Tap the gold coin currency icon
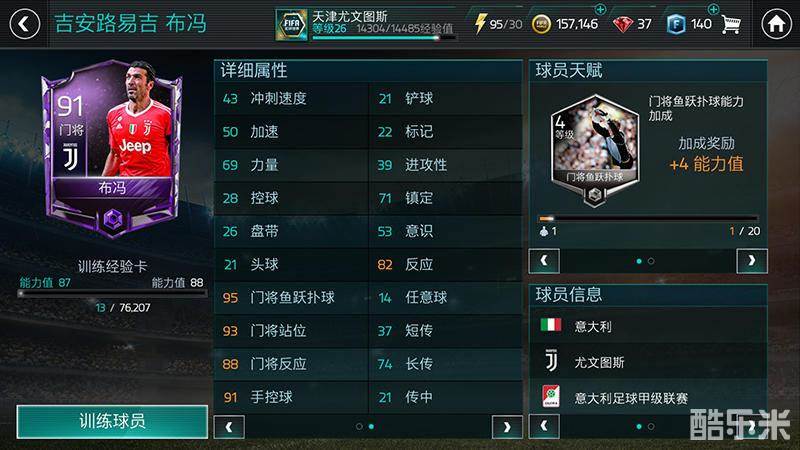 coord(541,24)
